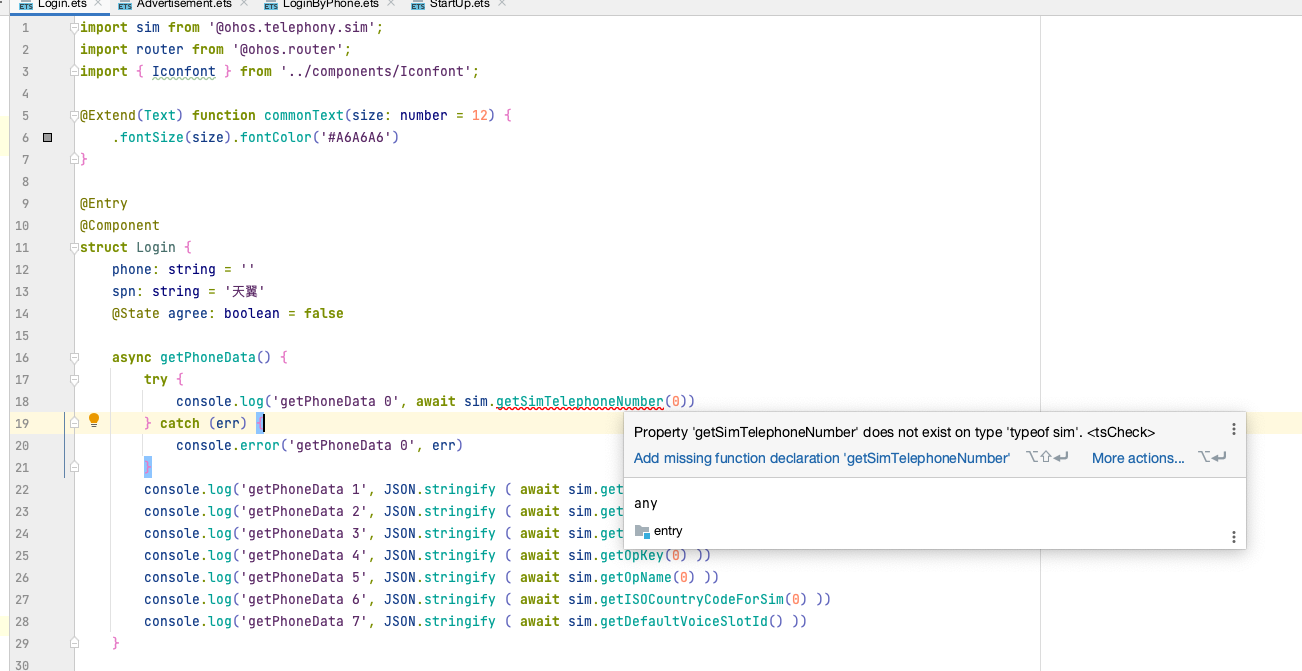The width and height of the screenshot is (1302, 671).
Task: Click the 'entry' module name in popup
Action: point(668,531)
